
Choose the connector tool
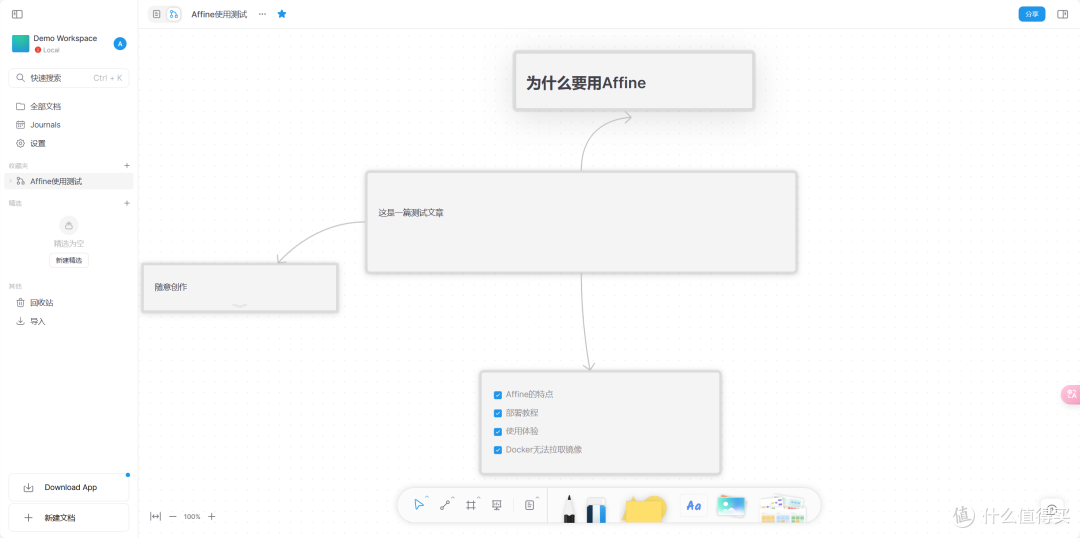tap(444, 505)
